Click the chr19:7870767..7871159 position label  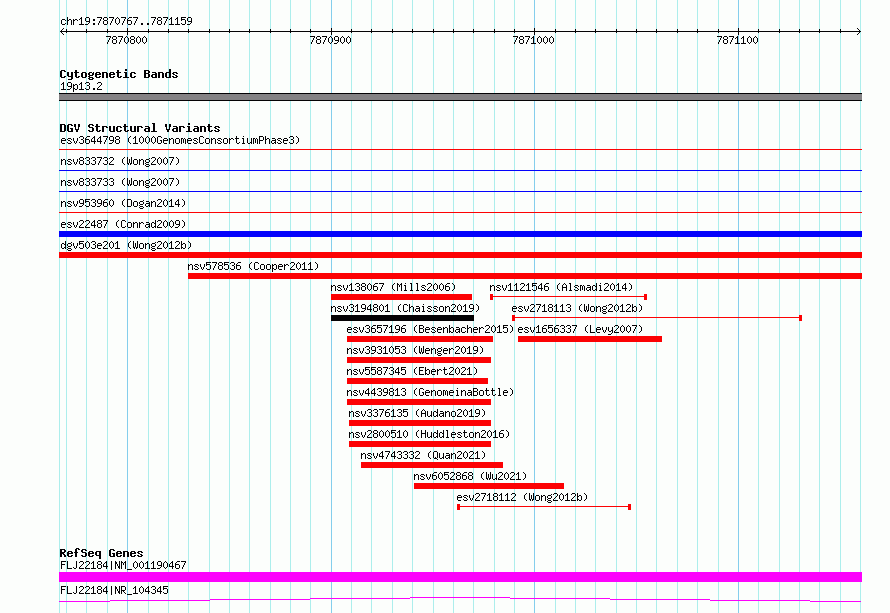(126, 21)
